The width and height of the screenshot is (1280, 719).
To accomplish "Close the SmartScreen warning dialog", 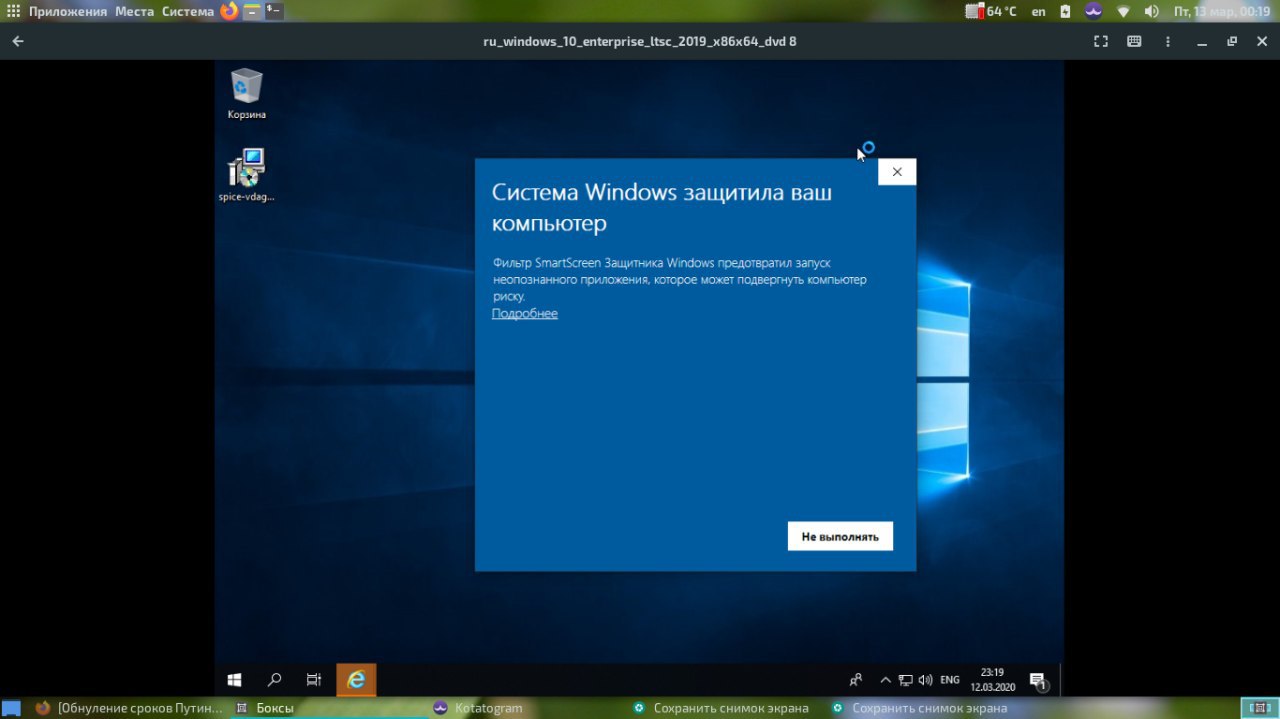I will click(897, 172).
